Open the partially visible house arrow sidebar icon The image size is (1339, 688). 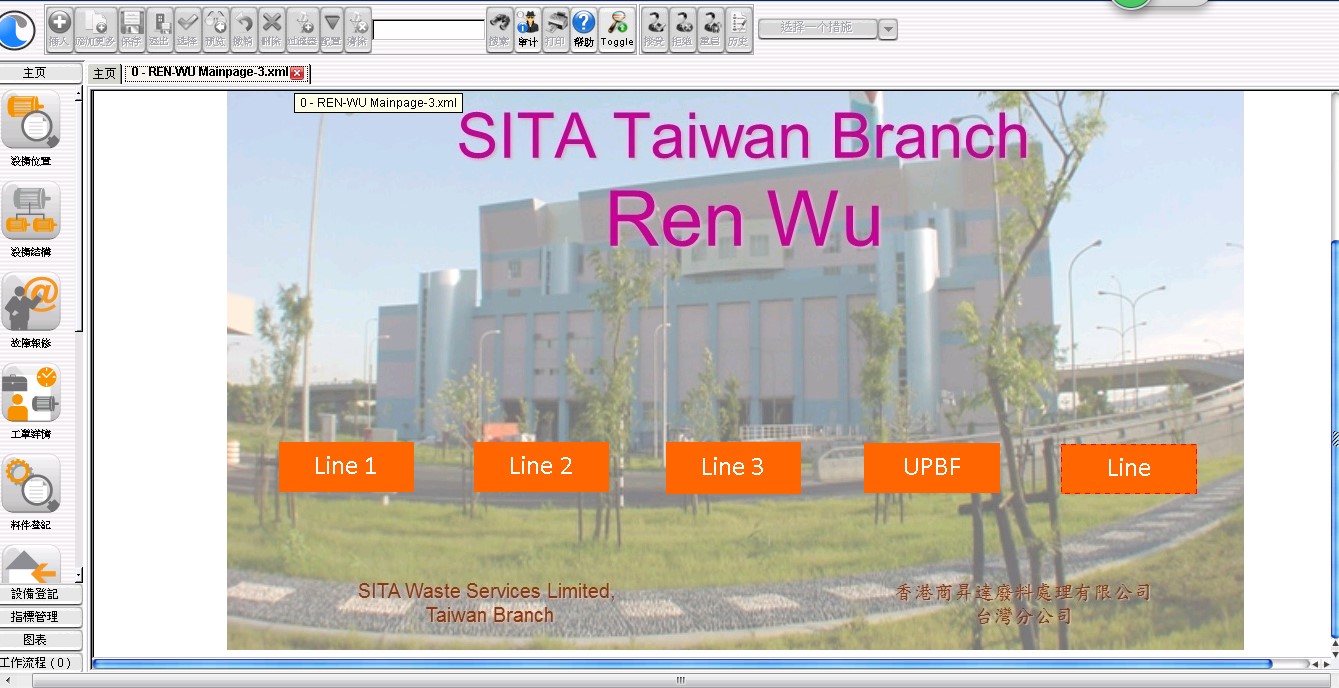coord(31,565)
